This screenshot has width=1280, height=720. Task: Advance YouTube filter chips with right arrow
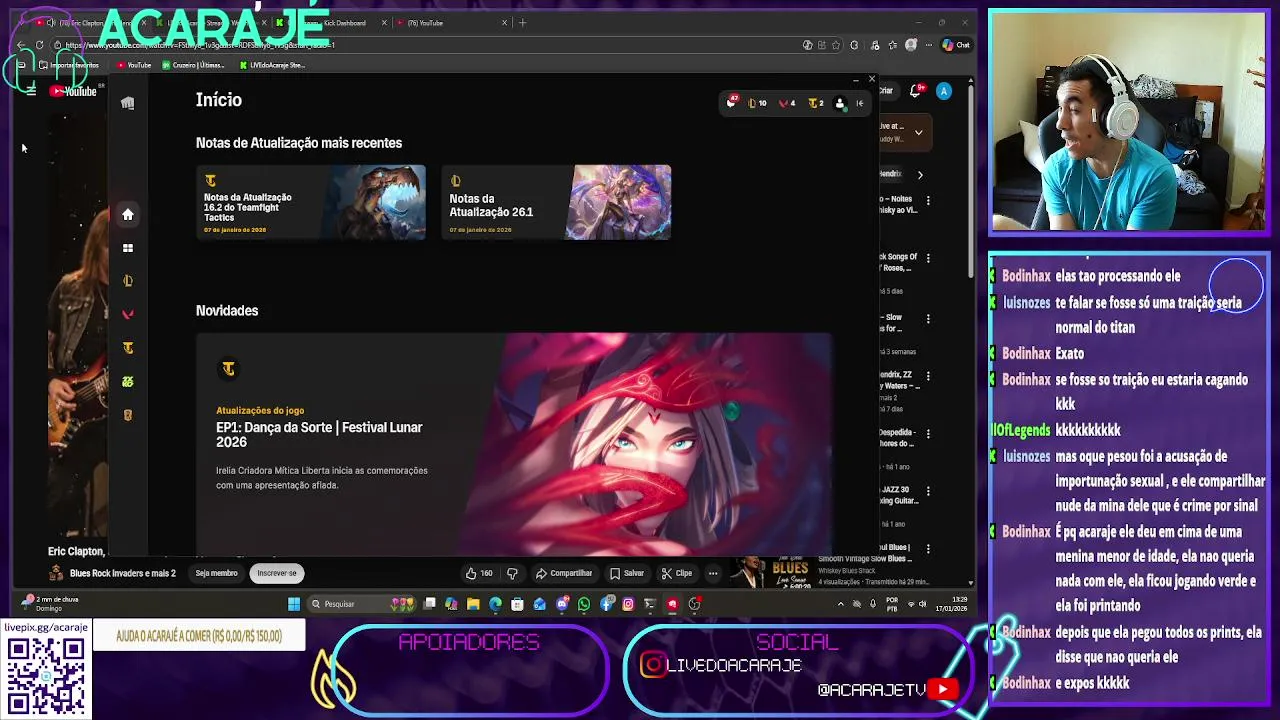point(920,174)
